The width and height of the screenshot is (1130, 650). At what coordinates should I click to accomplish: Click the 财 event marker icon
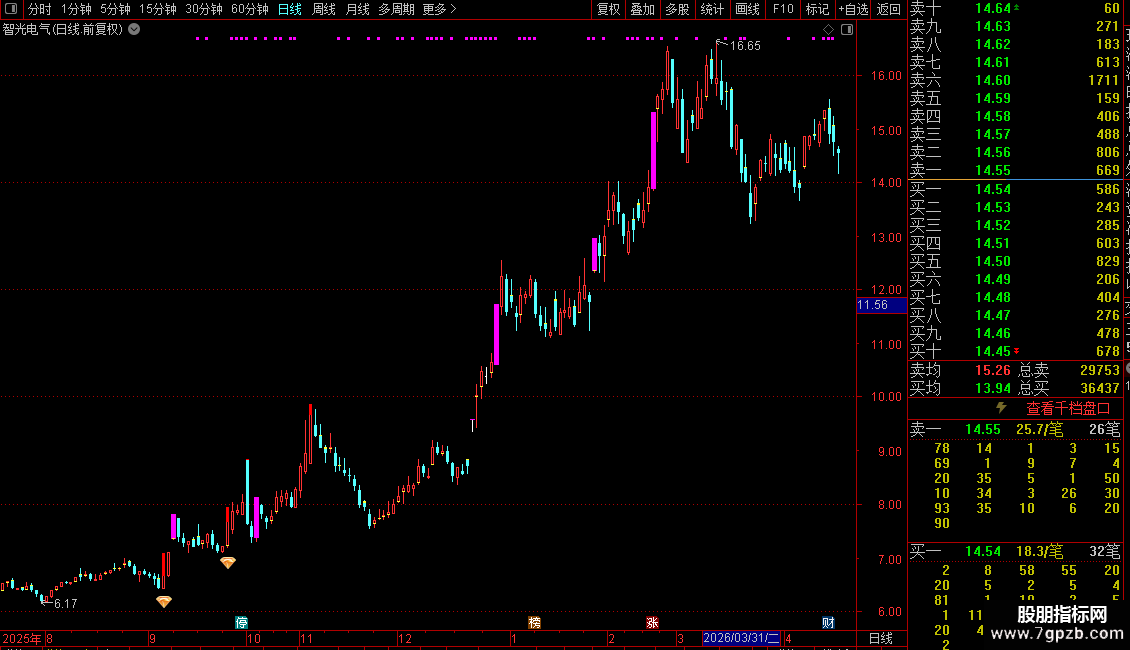coord(828,623)
